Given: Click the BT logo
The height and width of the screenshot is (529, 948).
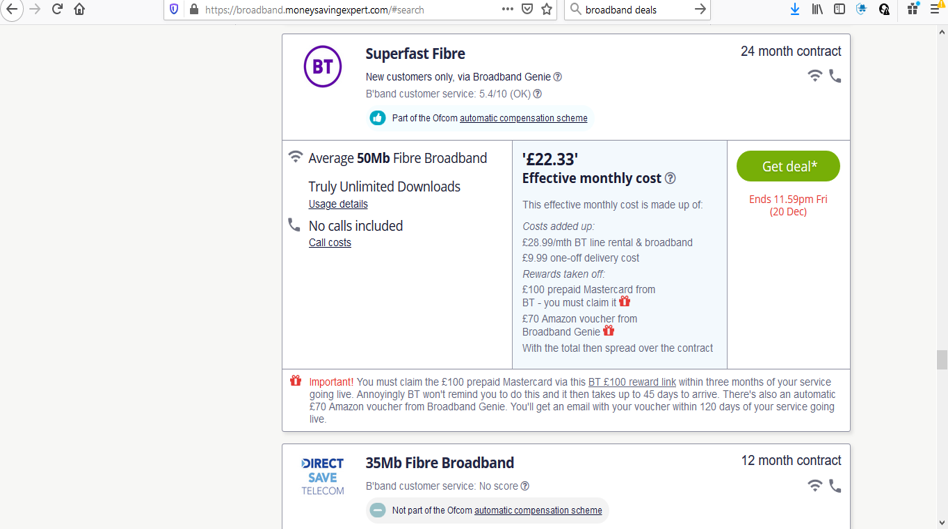Looking at the screenshot, I should [322, 67].
